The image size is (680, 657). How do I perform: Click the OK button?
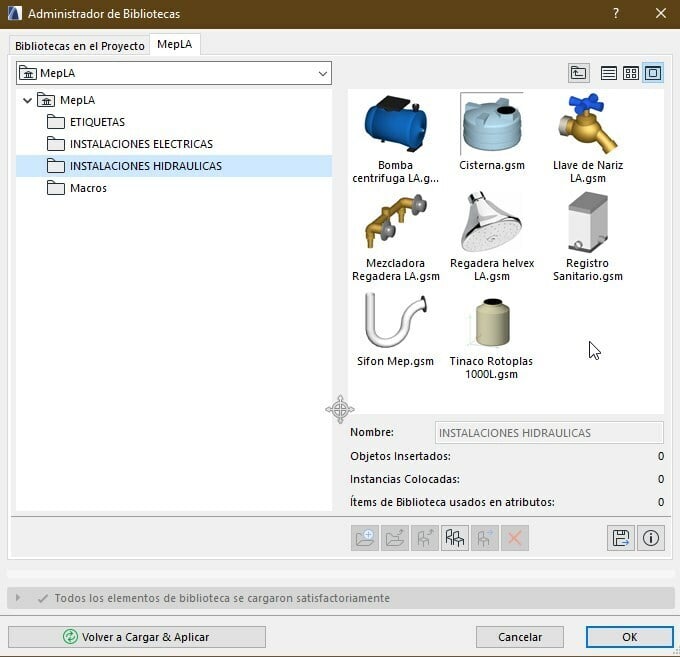[x=630, y=637]
